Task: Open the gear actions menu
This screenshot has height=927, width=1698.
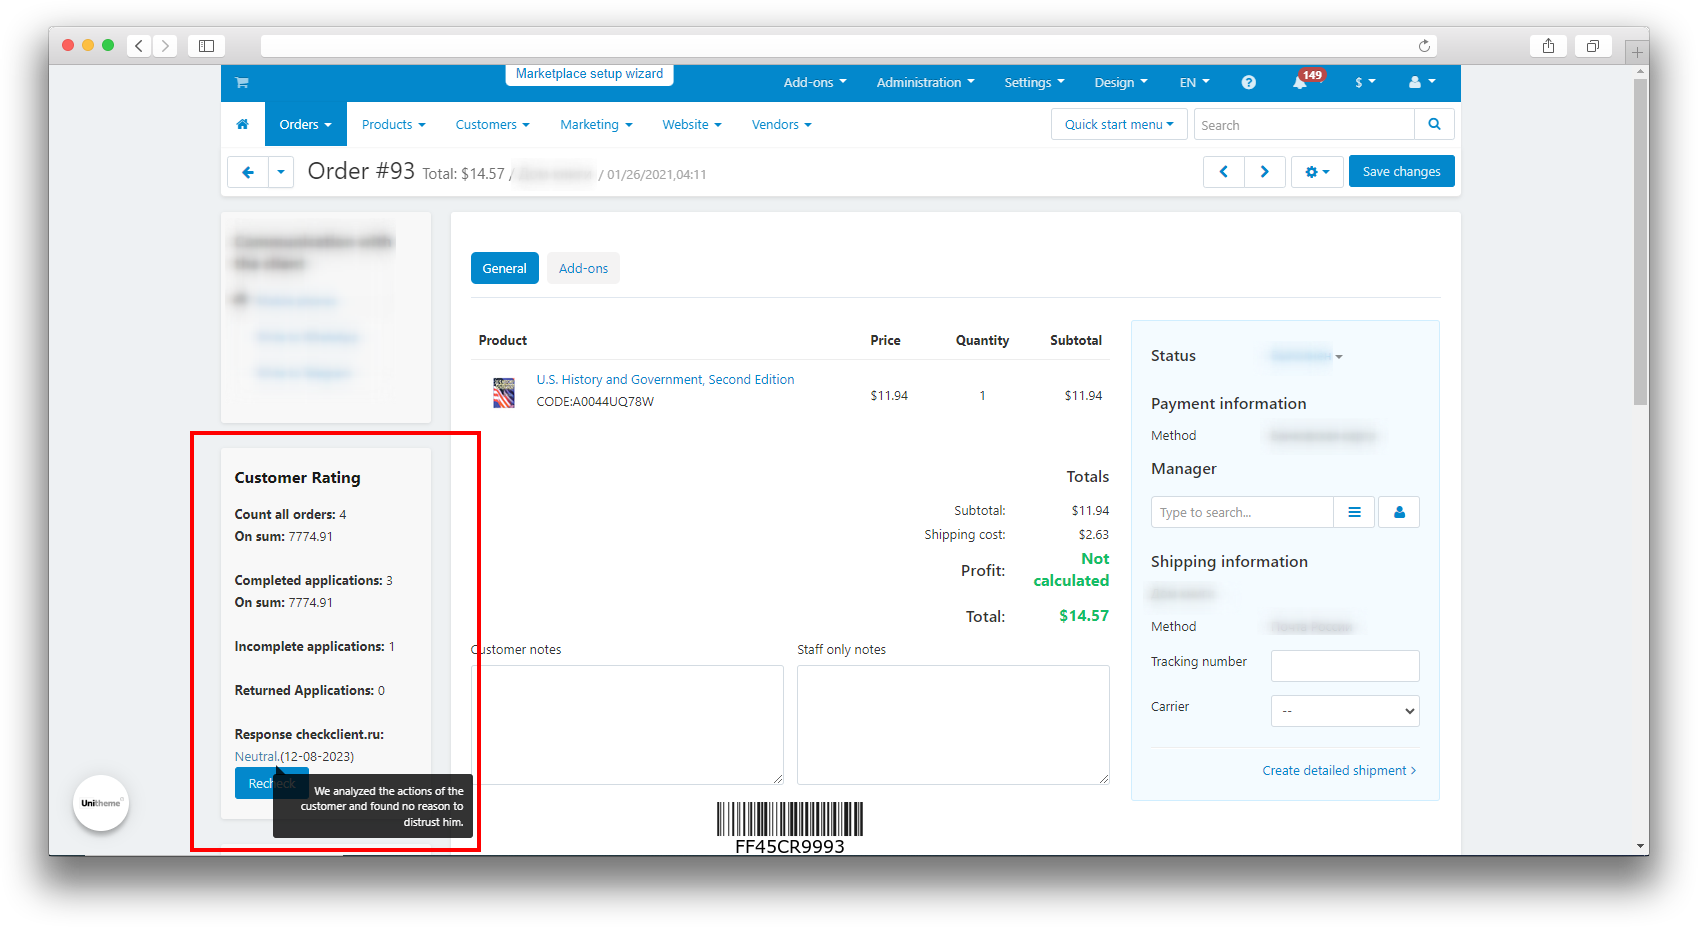Action: click(1317, 172)
